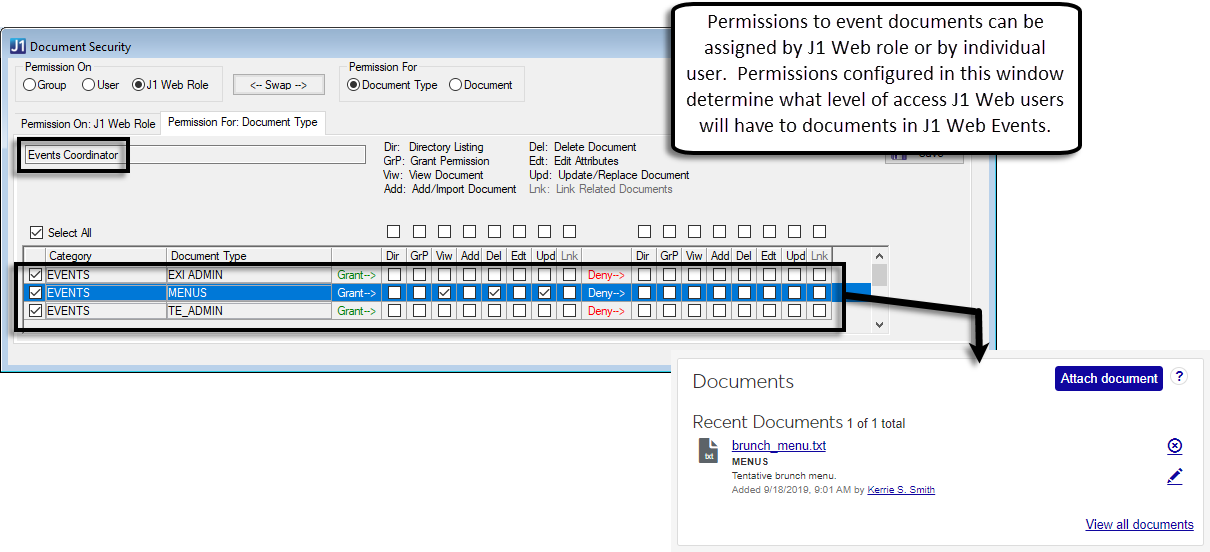Click the Document Type column header
1210x552 pixels.
point(249,256)
